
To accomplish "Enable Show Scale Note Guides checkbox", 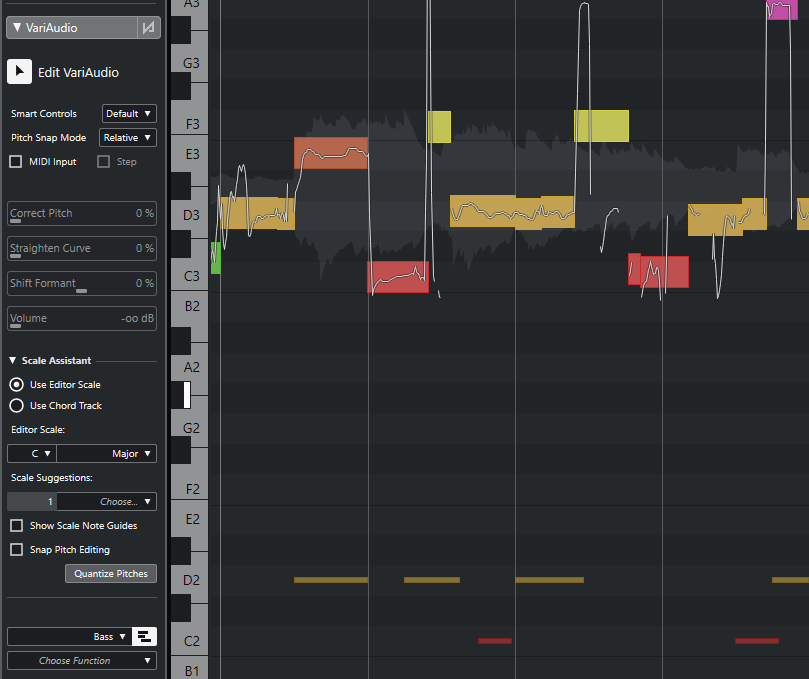I will (17, 526).
